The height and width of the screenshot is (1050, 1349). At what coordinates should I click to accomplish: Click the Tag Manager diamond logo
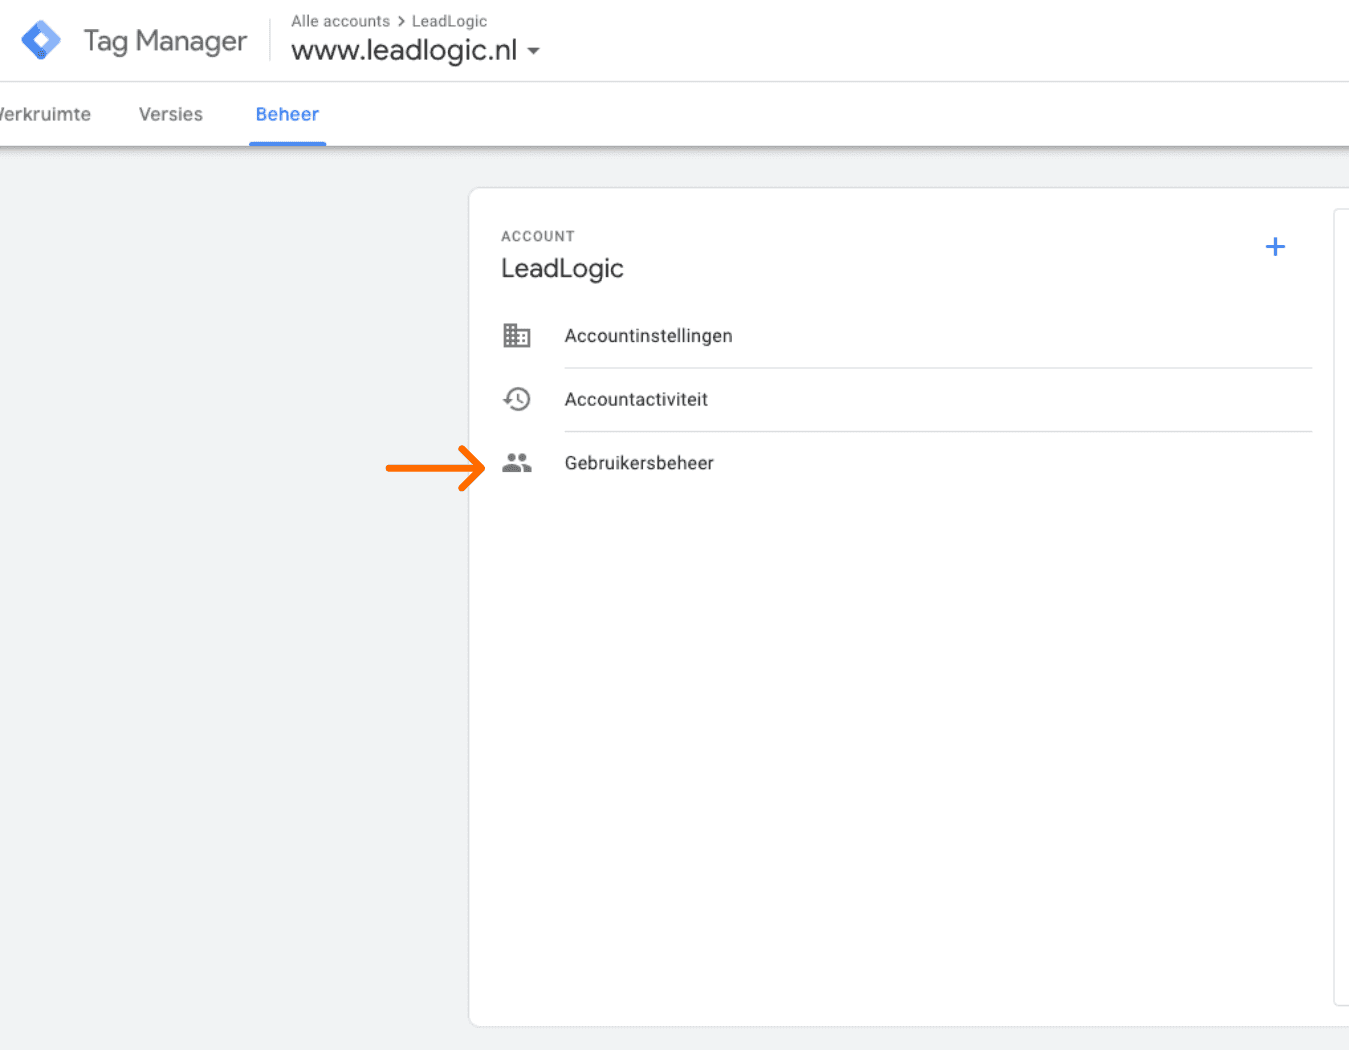(x=41, y=41)
